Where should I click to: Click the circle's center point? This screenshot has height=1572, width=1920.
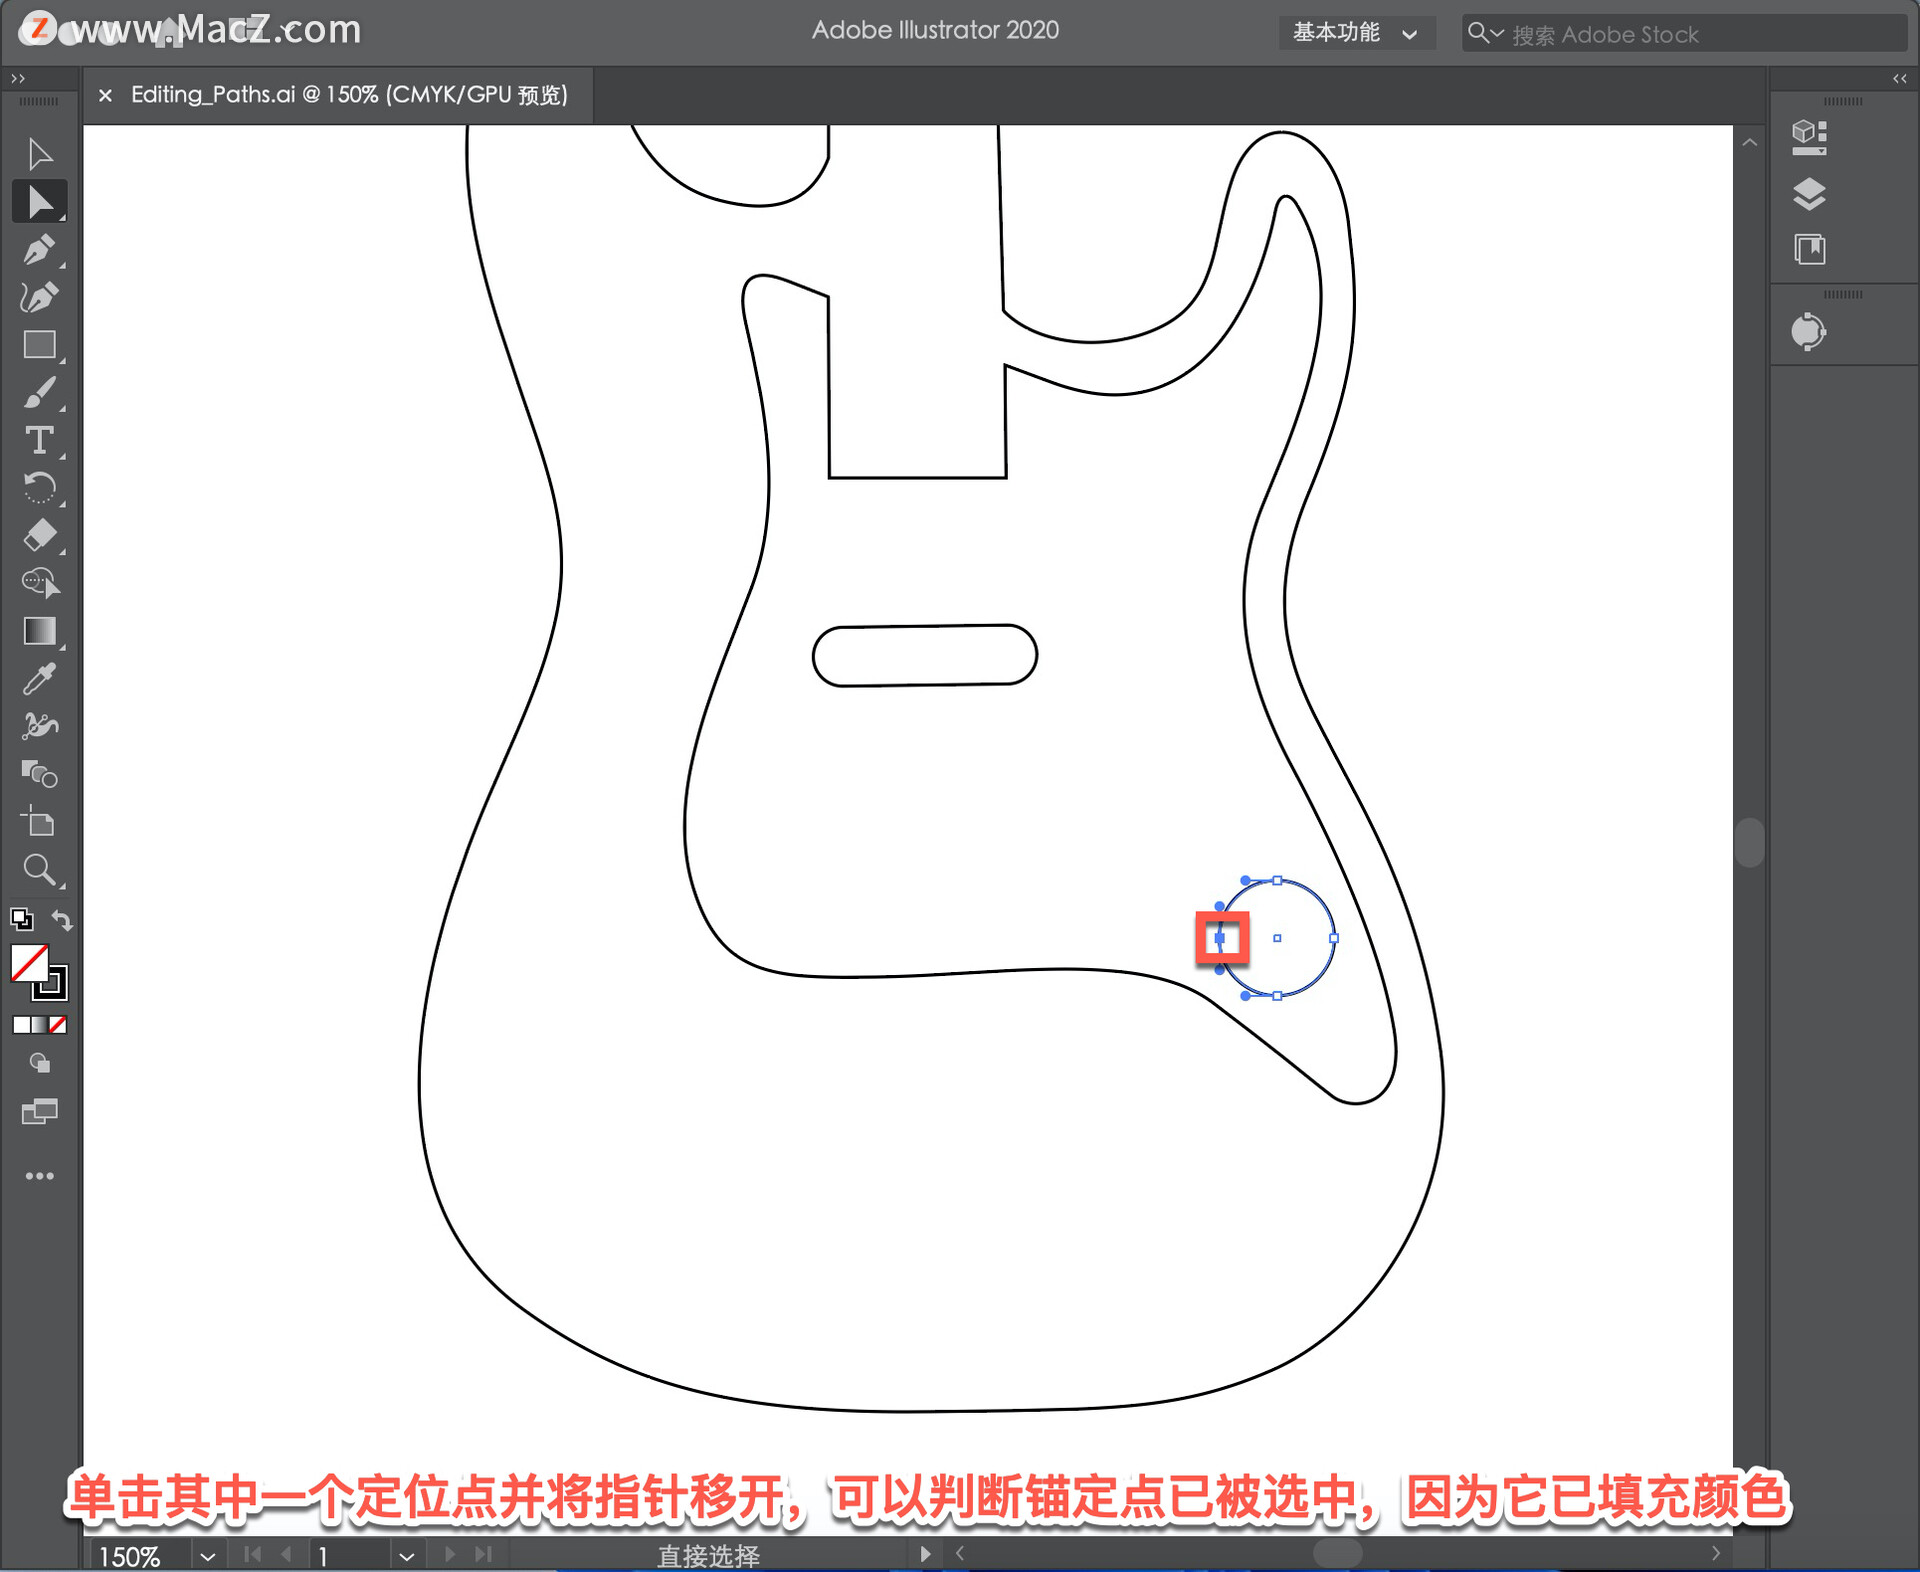point(1277,938)
